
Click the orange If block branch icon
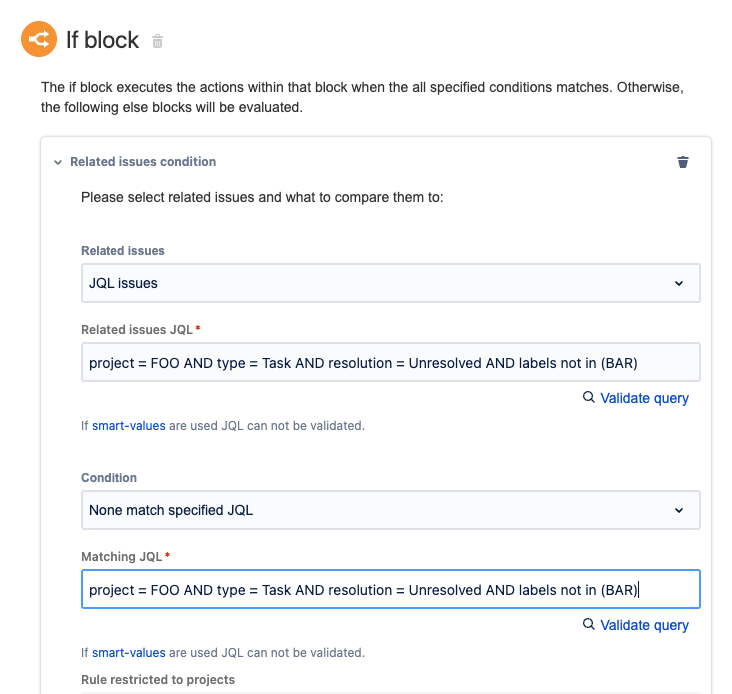pyautogui.click(x=41, y=40)
